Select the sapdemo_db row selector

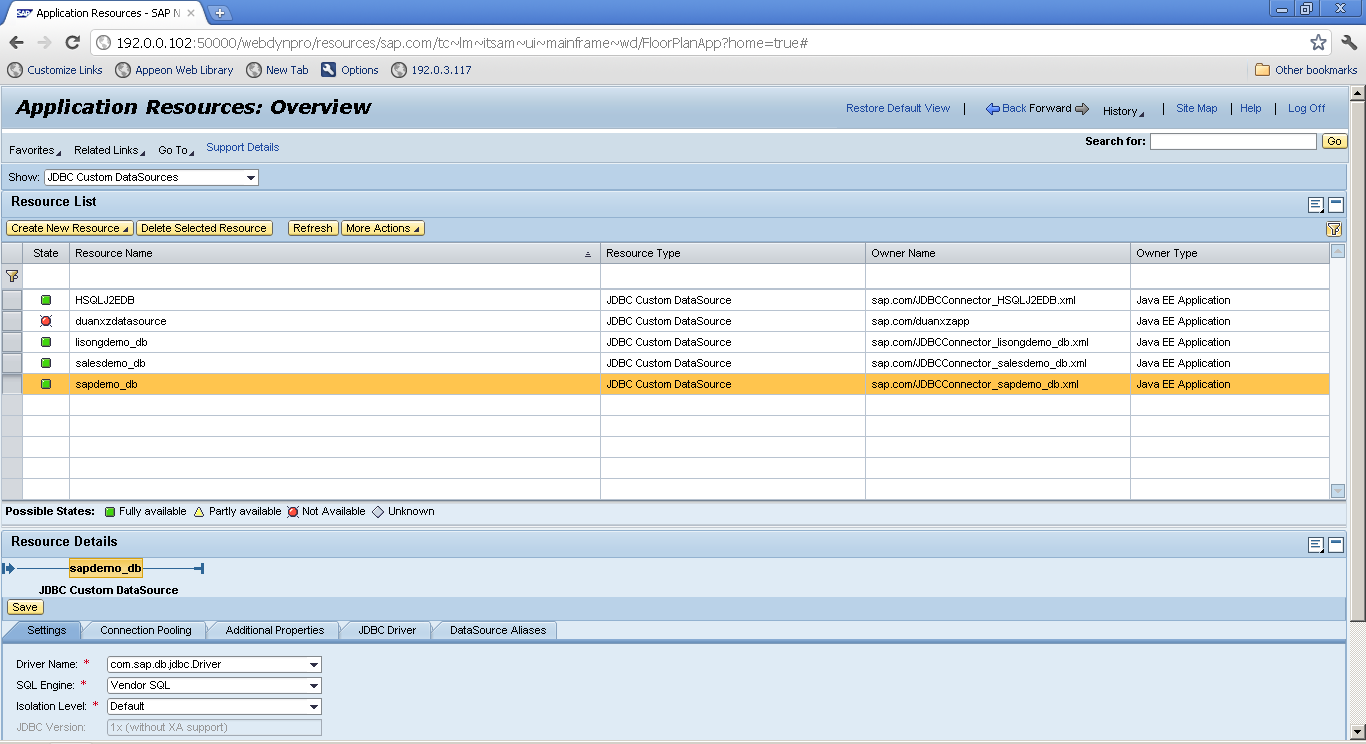click(12, 384)
